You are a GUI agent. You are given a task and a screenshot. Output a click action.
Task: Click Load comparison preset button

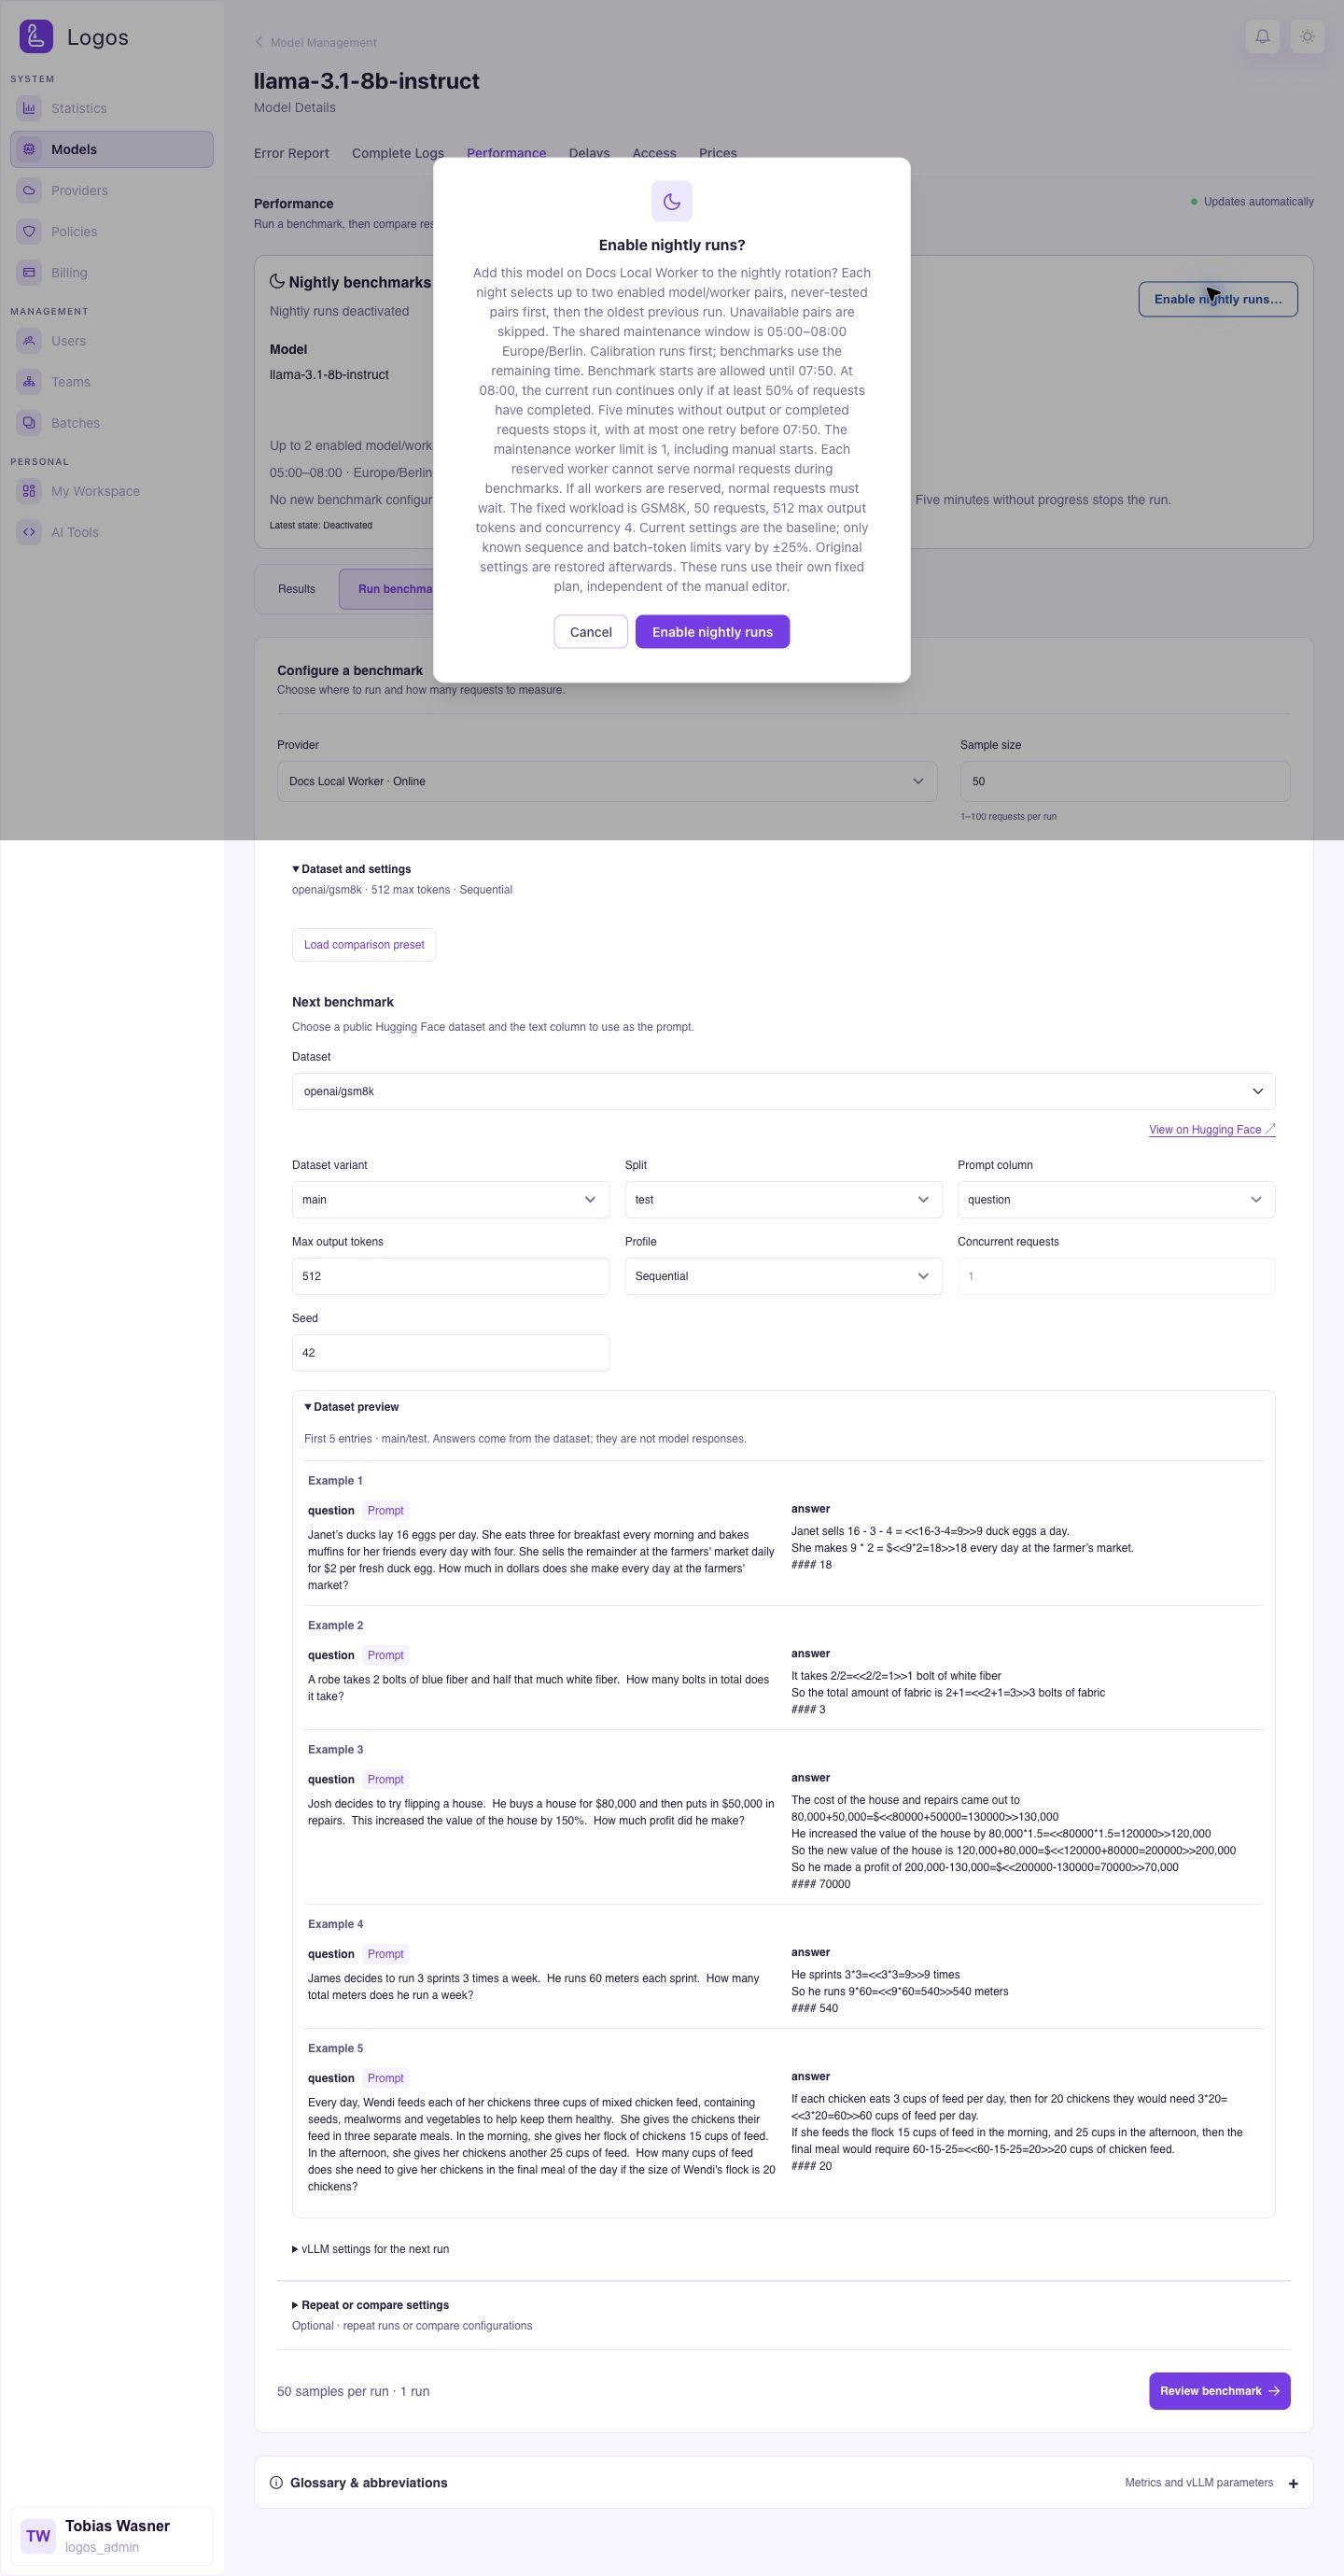tap(364, 945)
